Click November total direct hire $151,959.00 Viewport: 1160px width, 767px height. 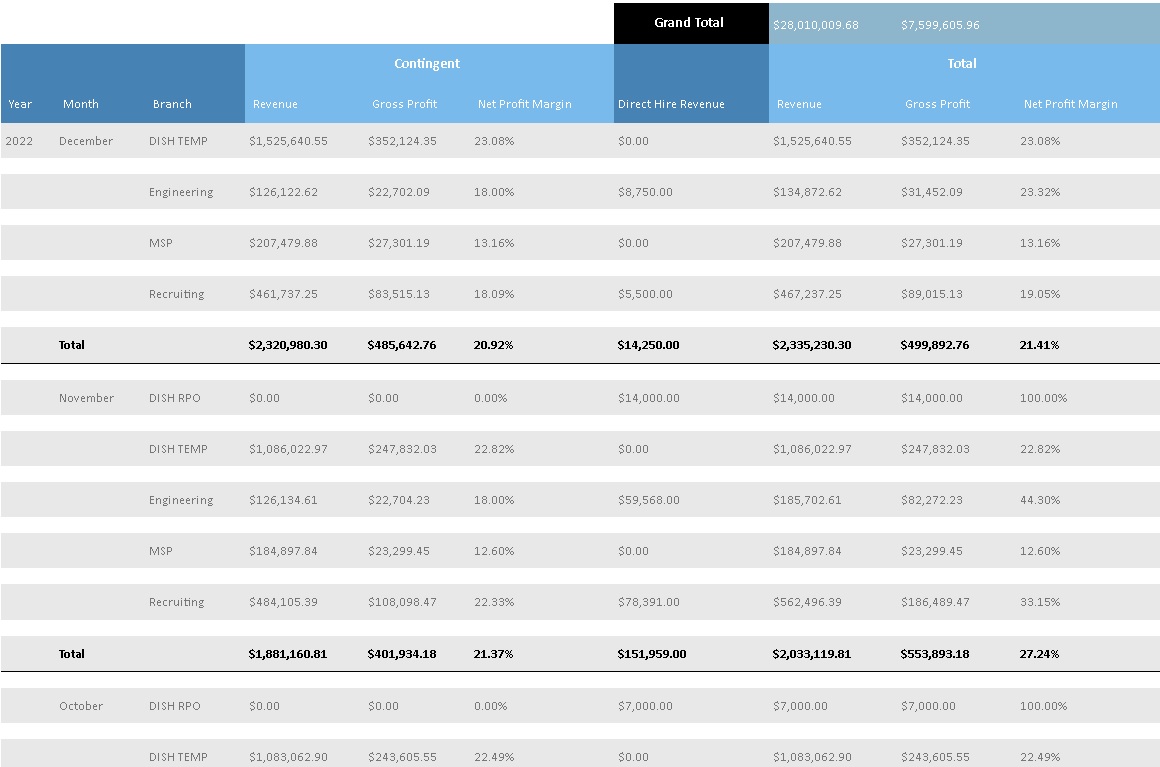click(x=652, y=654)
